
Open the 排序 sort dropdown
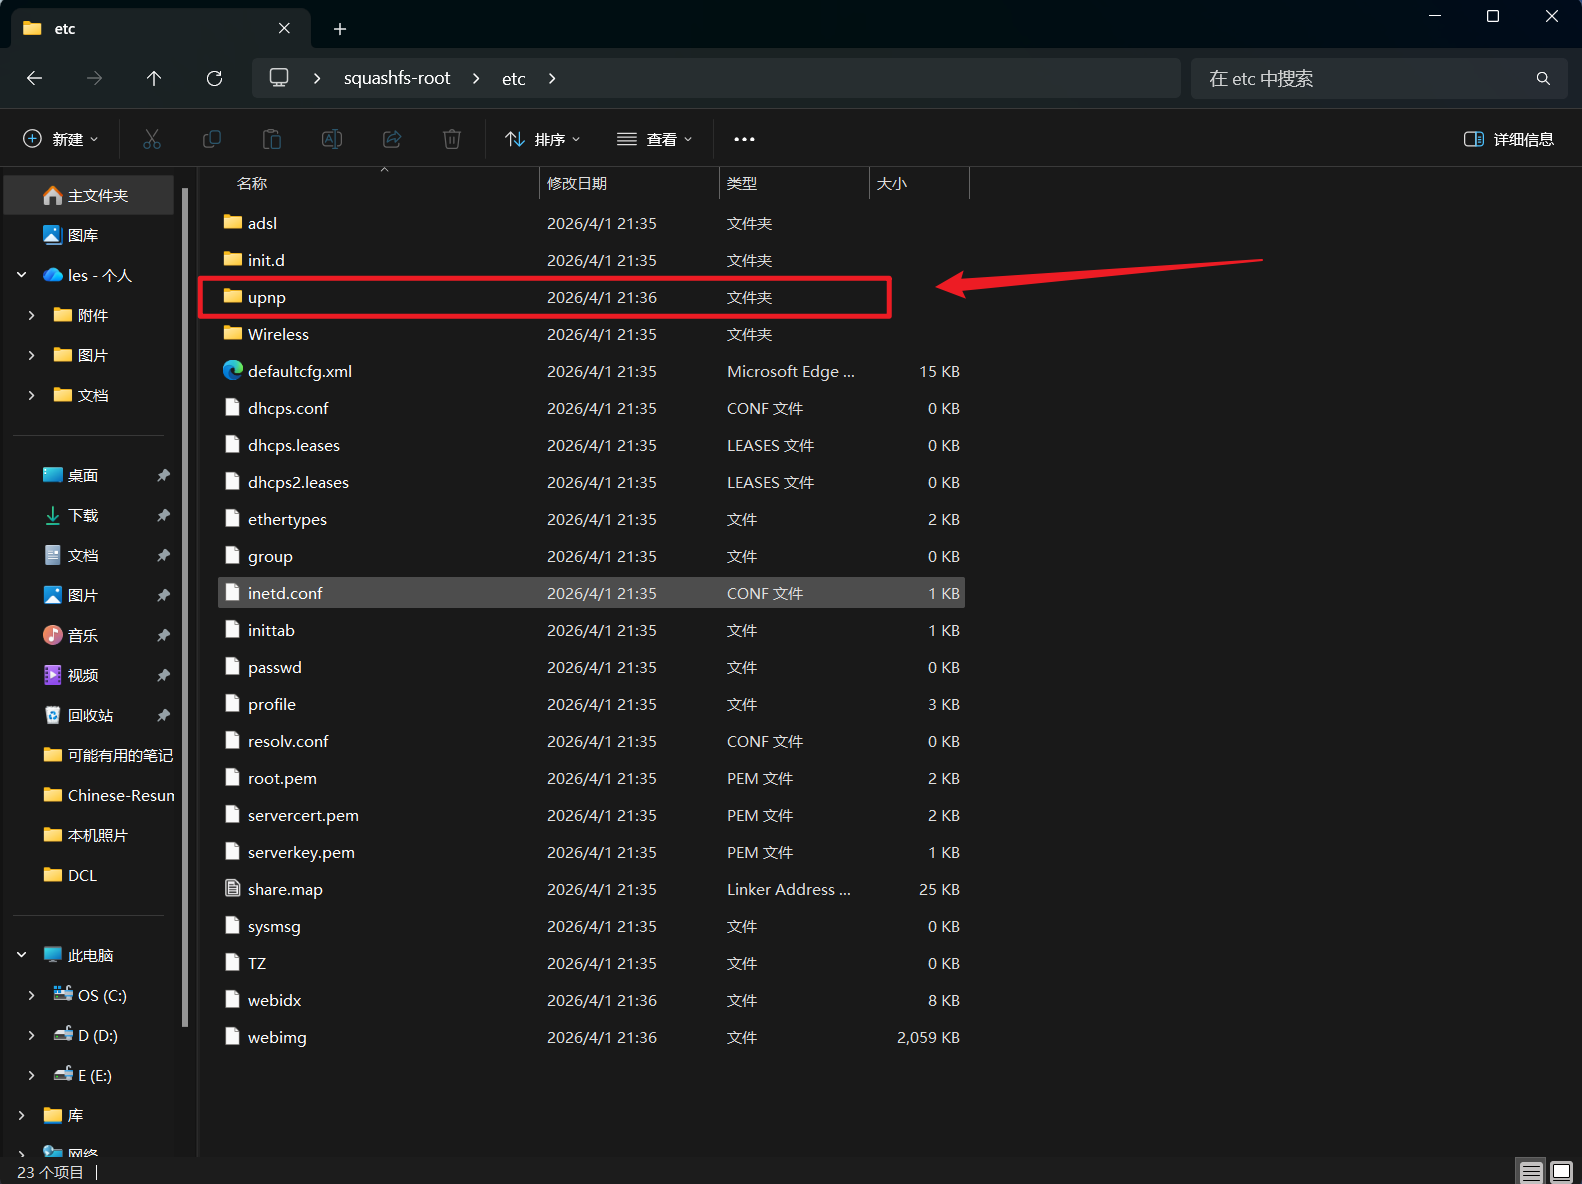(x=543, y=139)
